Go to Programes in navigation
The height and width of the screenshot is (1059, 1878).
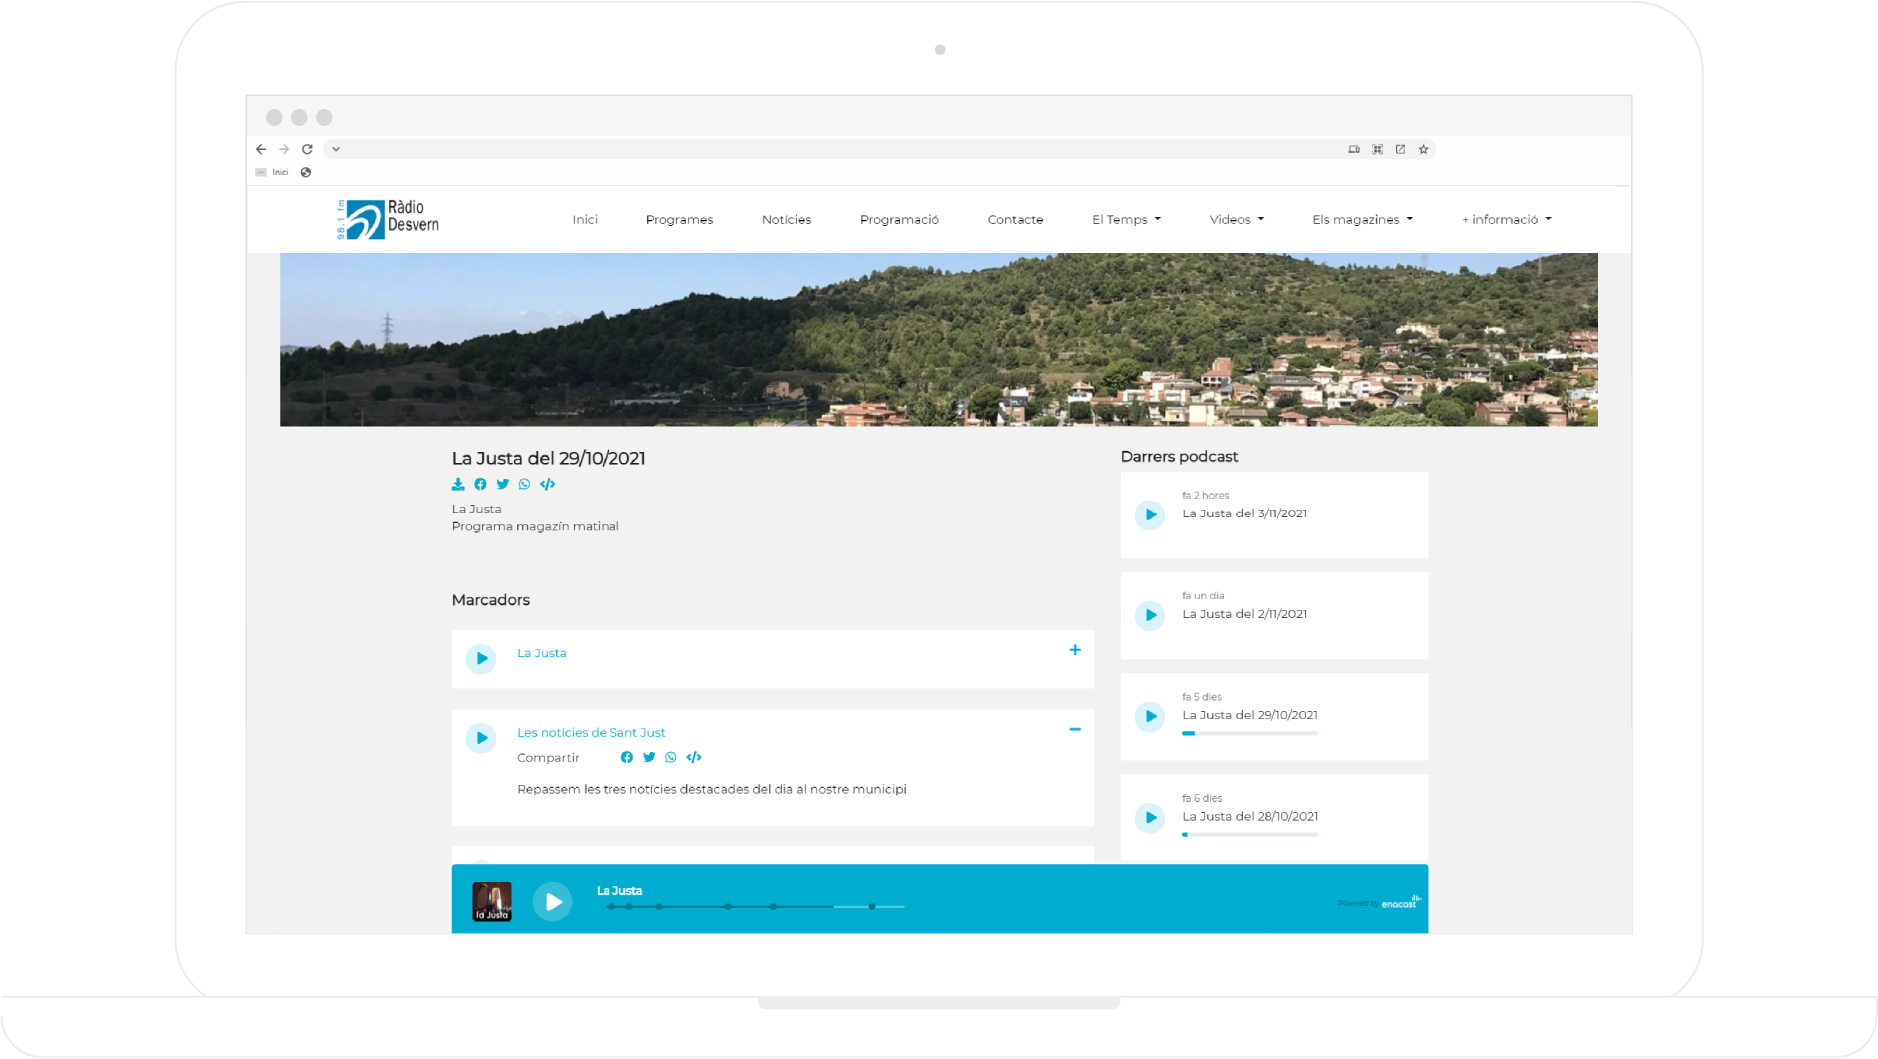click(679, 220)
